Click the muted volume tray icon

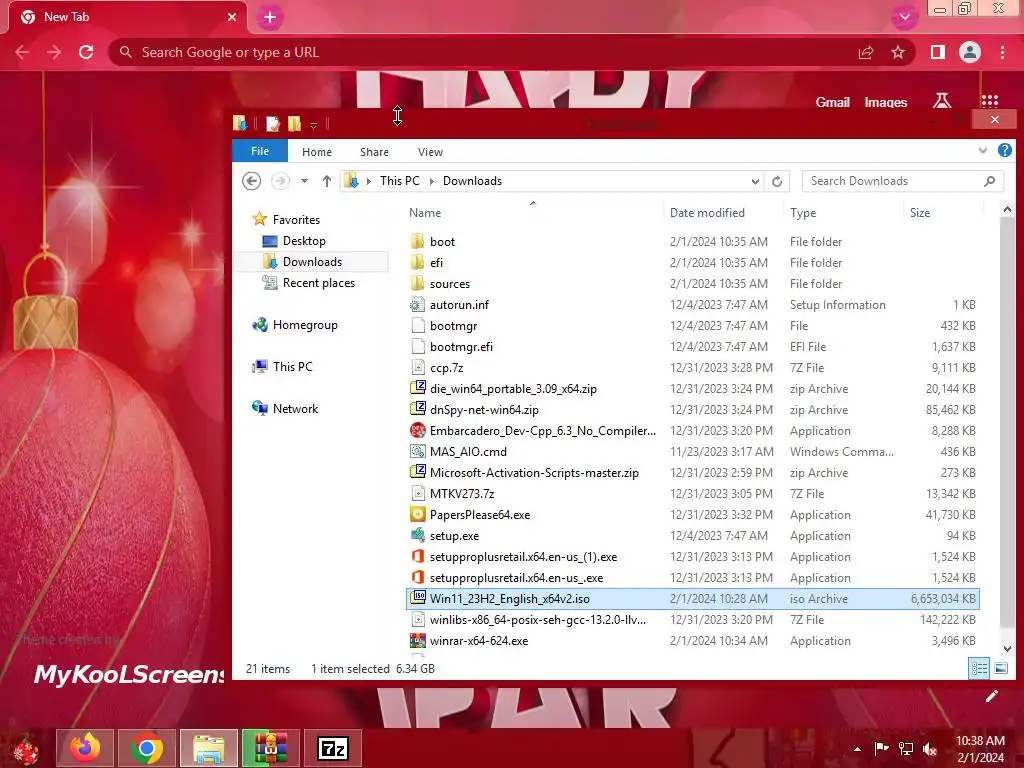coord(930,749)
